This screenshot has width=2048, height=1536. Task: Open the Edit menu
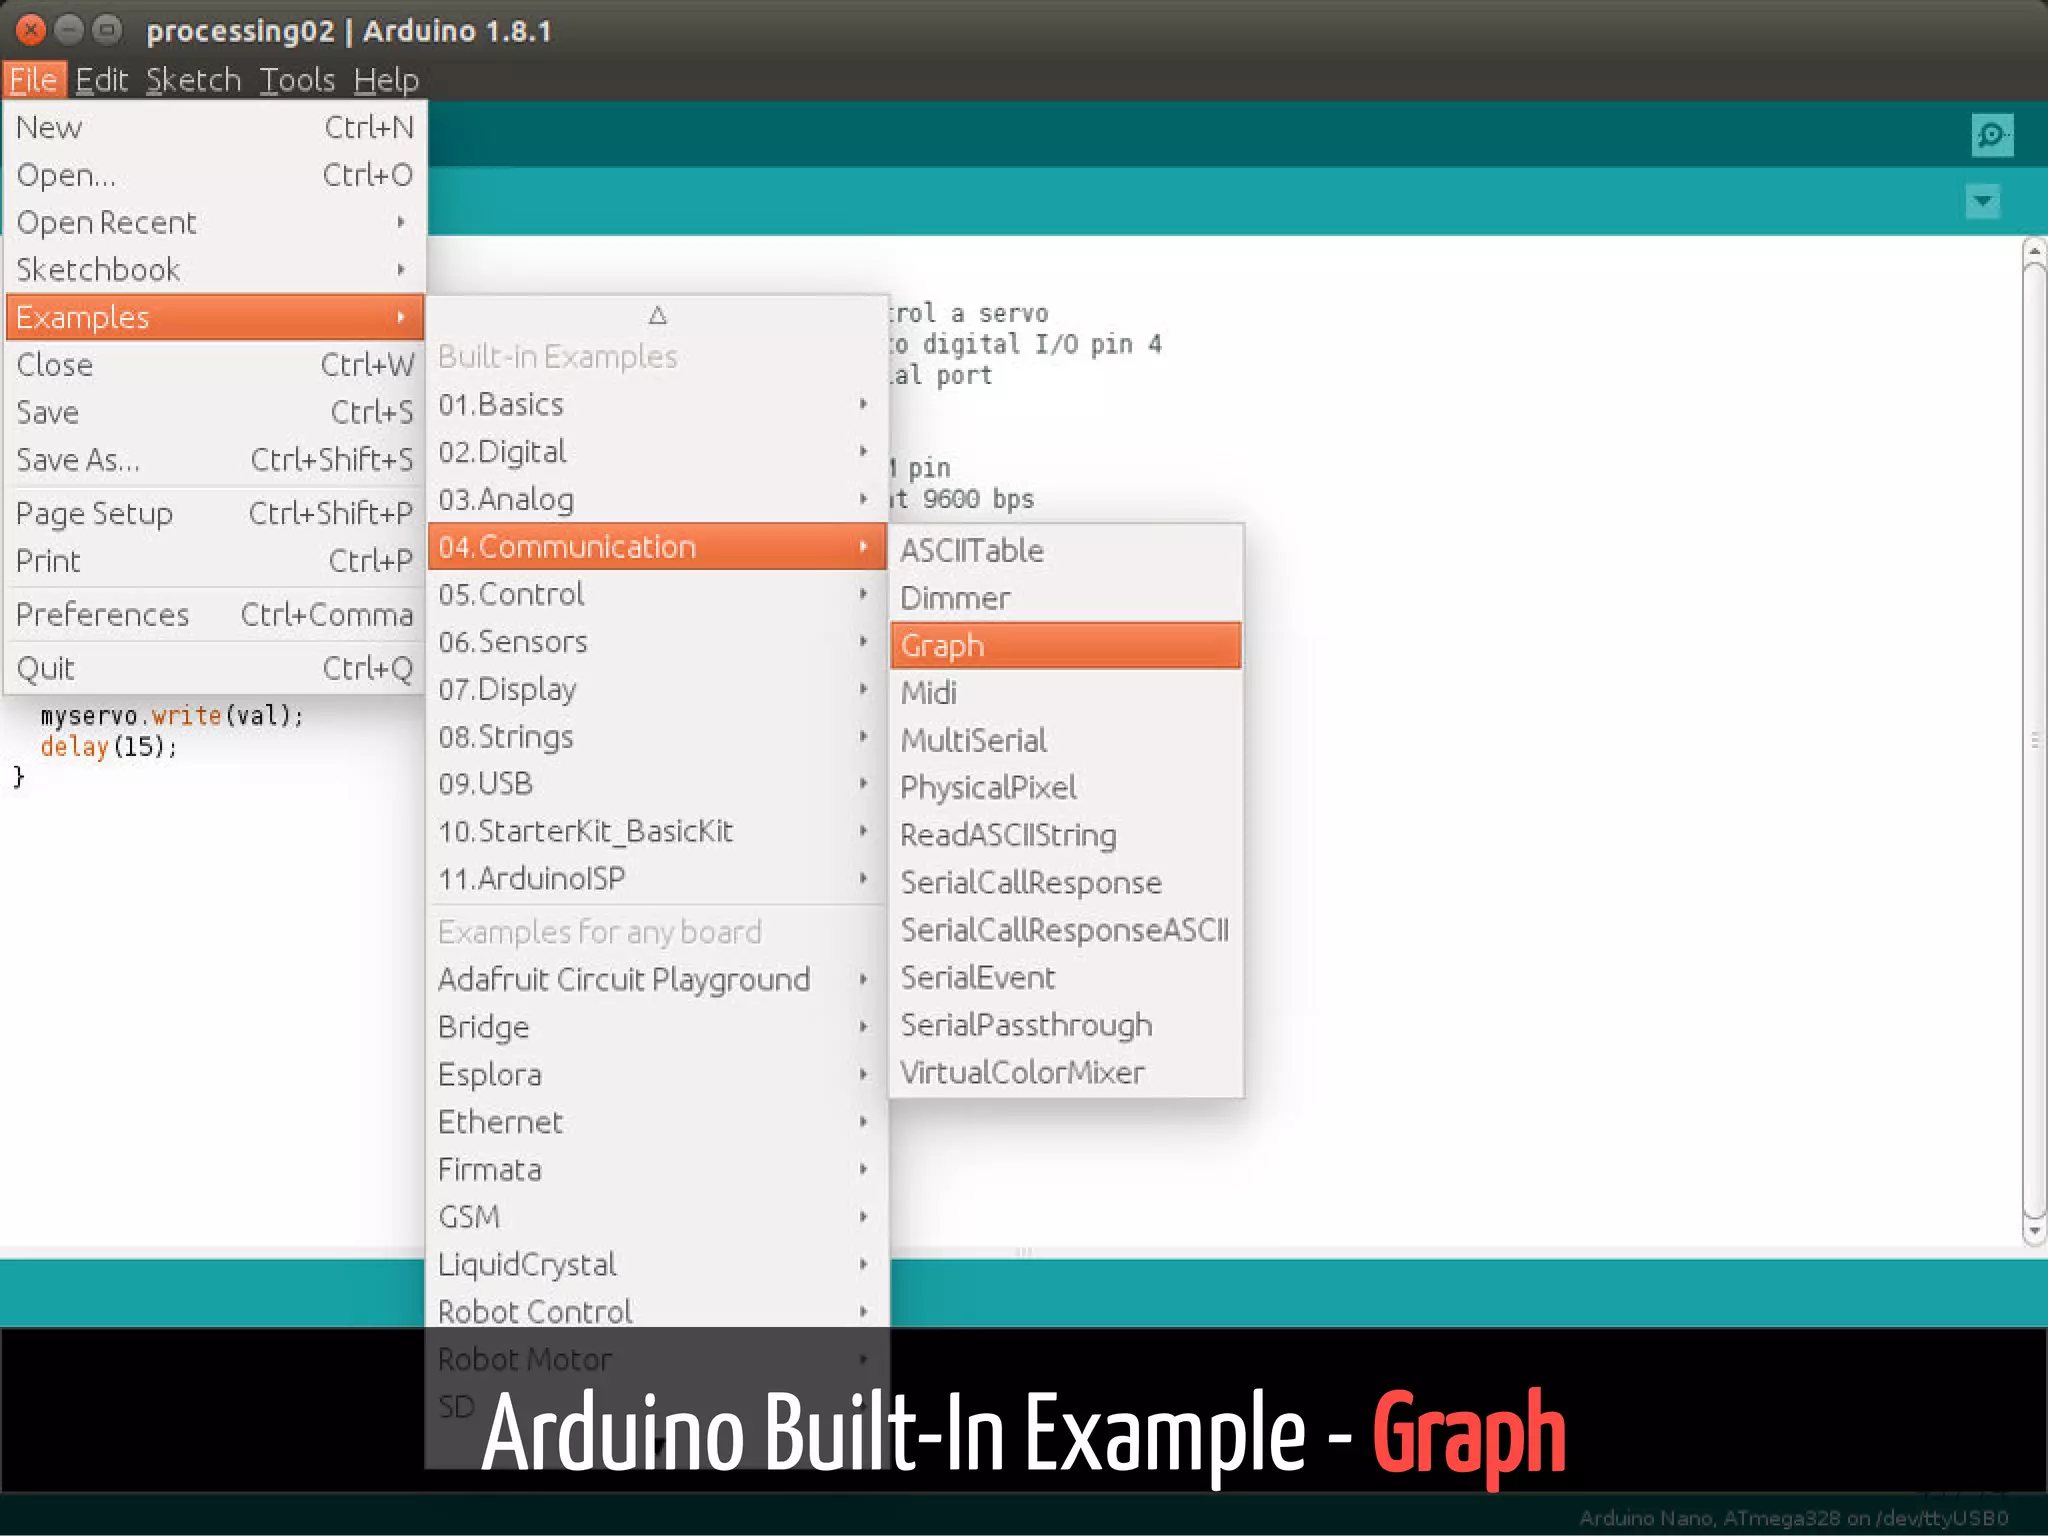[x=101, y=80]
